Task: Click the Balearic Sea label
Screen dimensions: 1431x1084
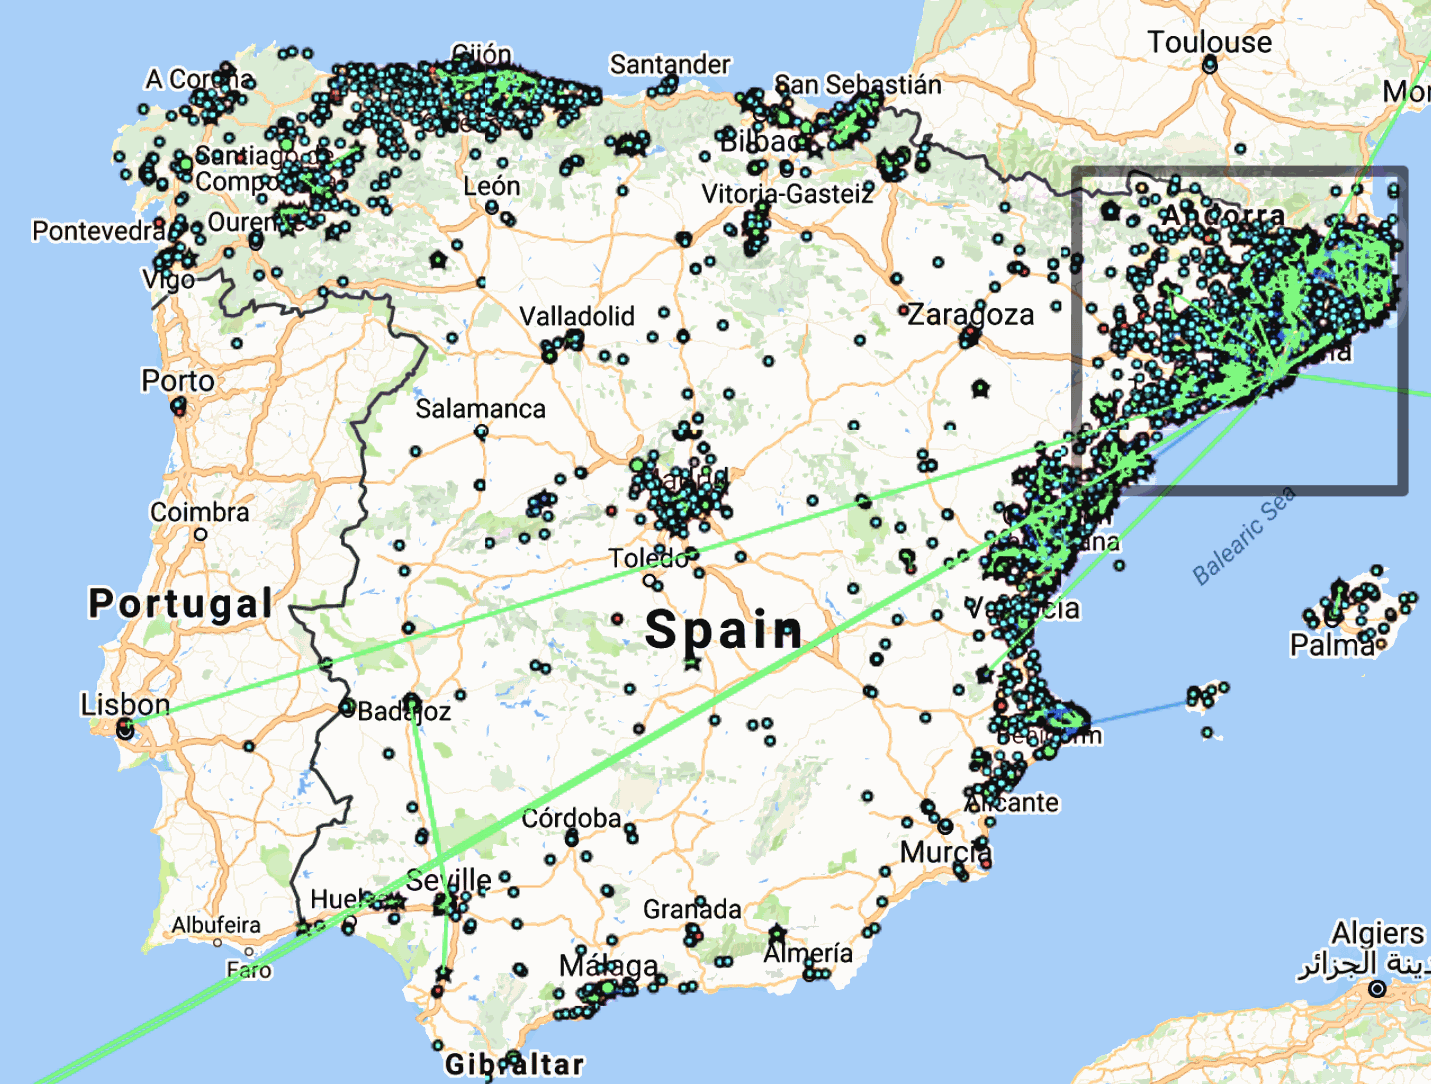Action: [x=1244, y=535]
